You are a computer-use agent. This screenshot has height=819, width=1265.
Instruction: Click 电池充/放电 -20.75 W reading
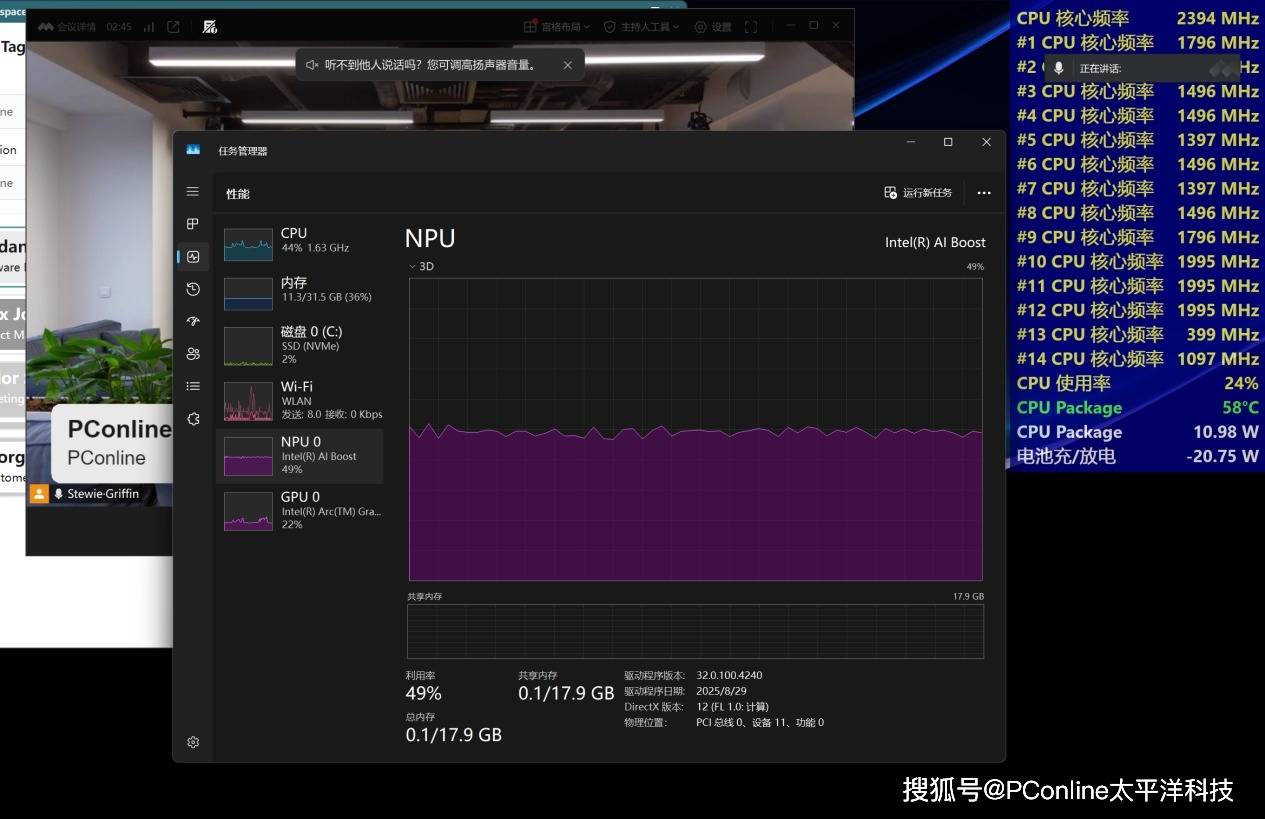pyautogui.click(x=1137, y=456)
